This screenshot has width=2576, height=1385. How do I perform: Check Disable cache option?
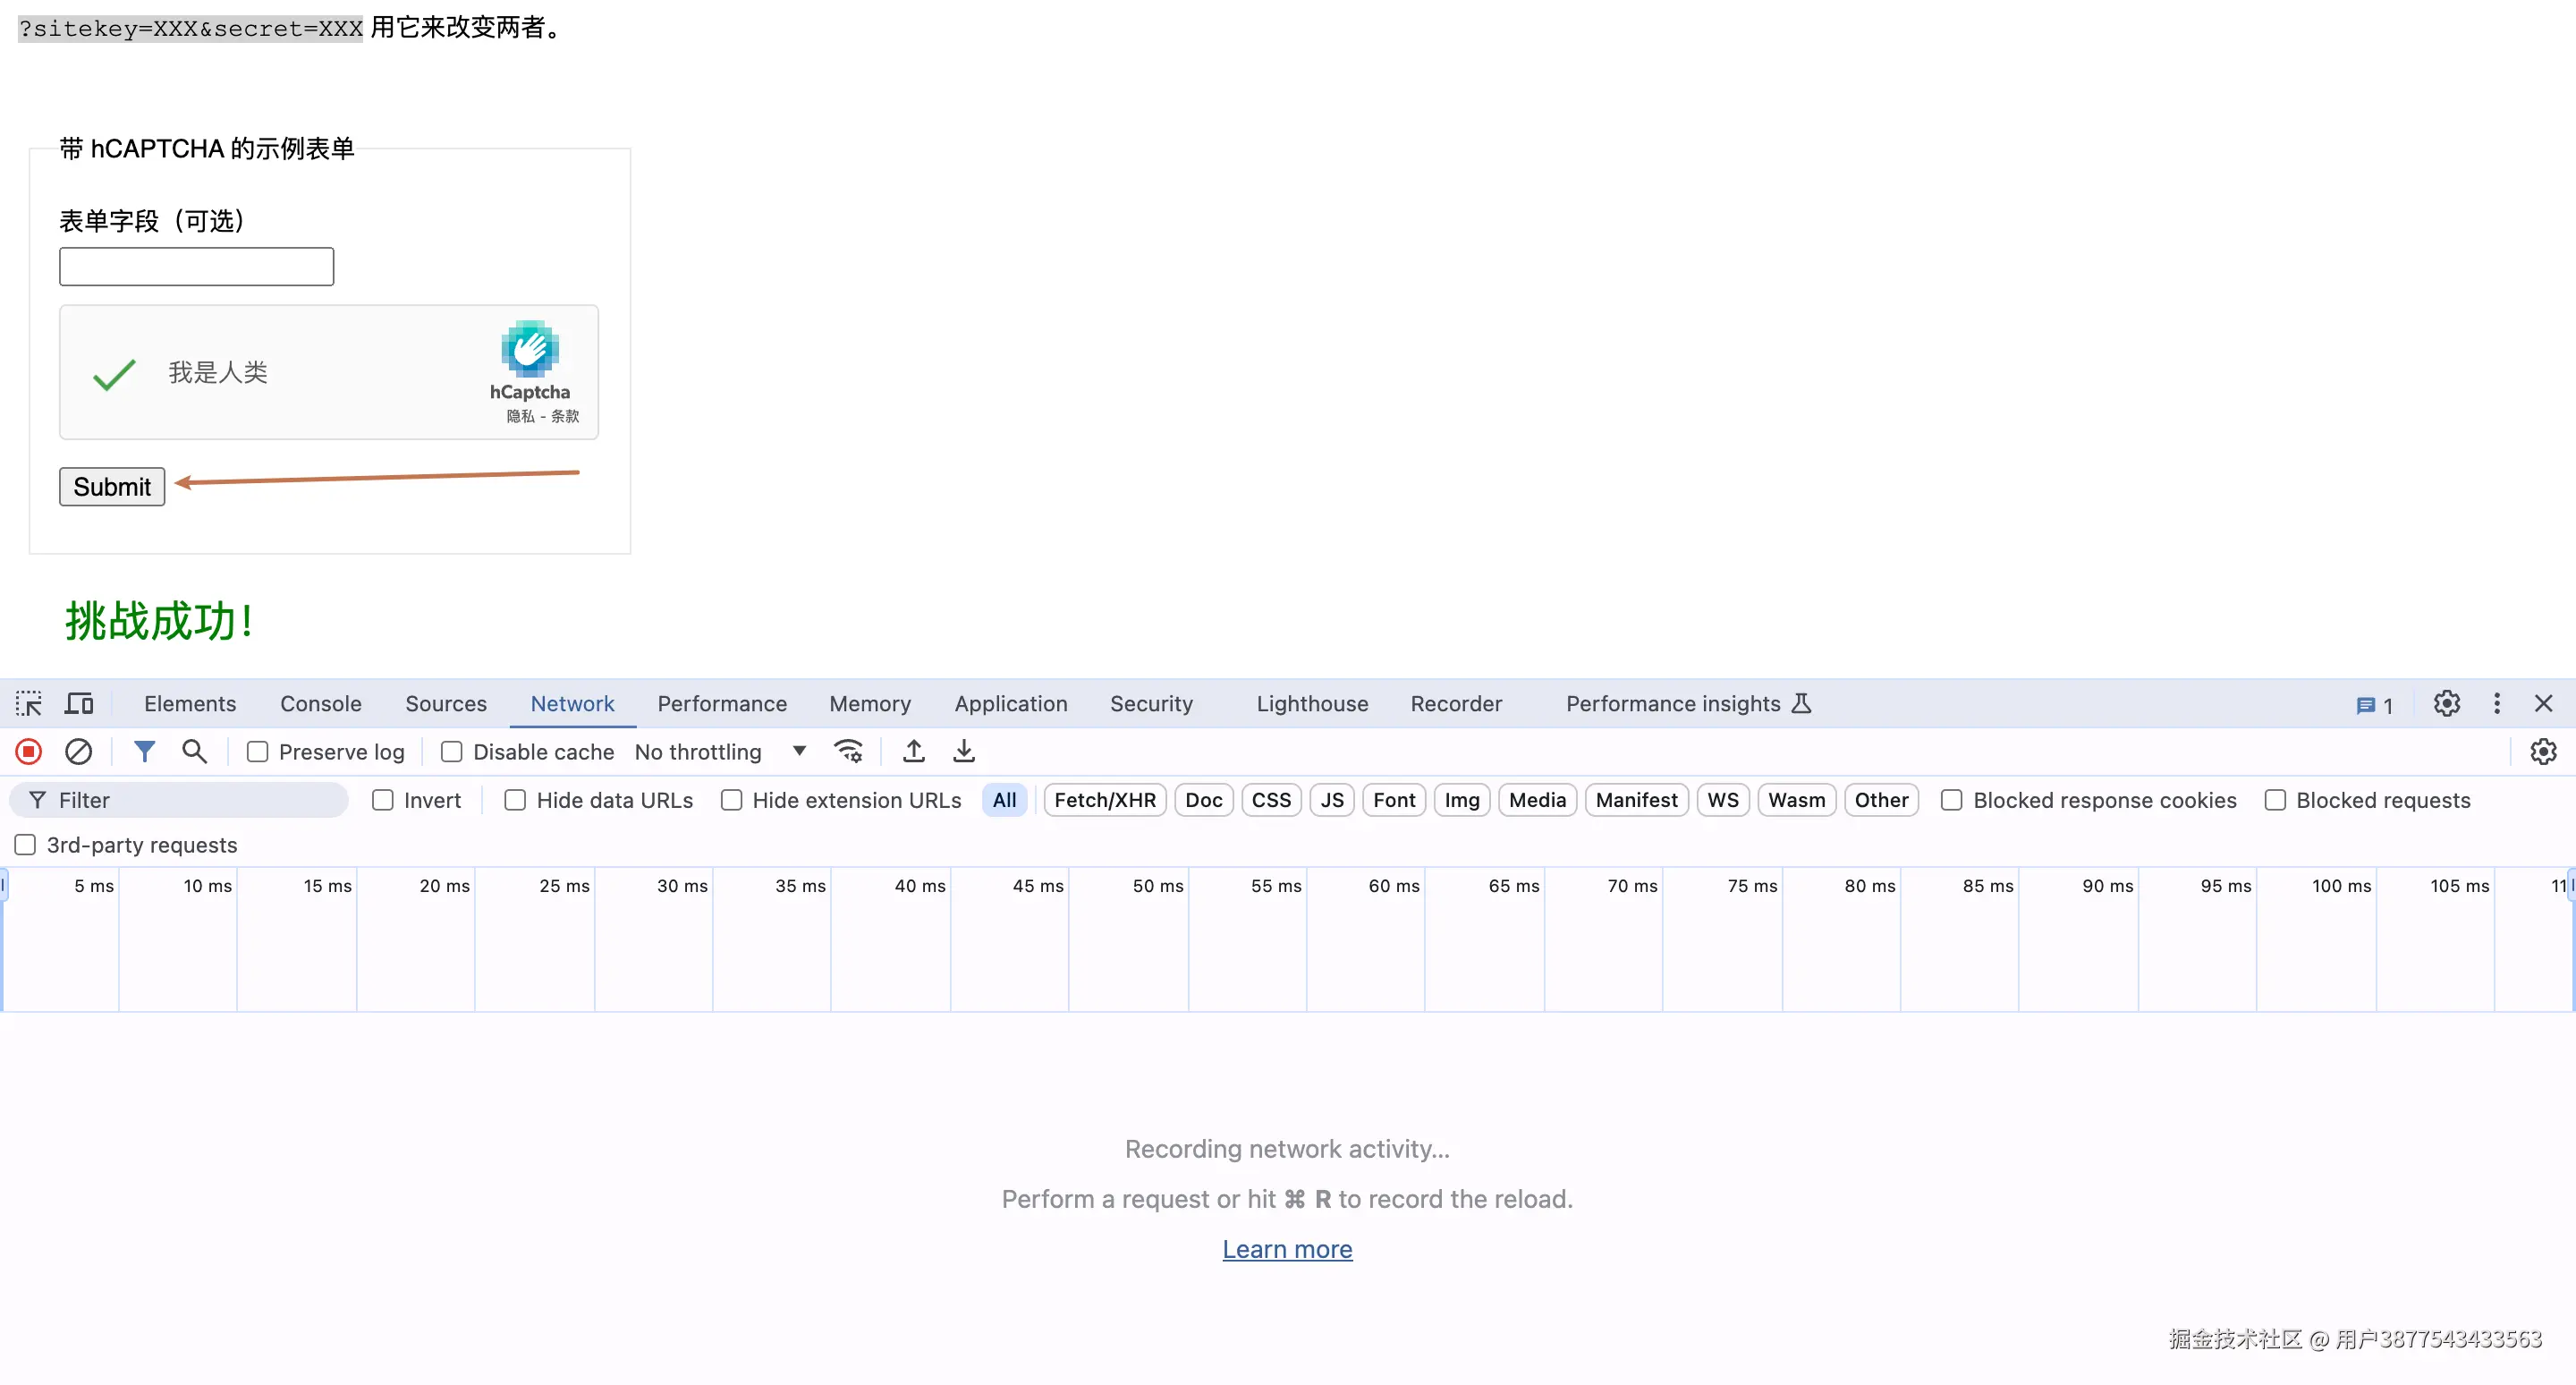click(x=452, y=752)
